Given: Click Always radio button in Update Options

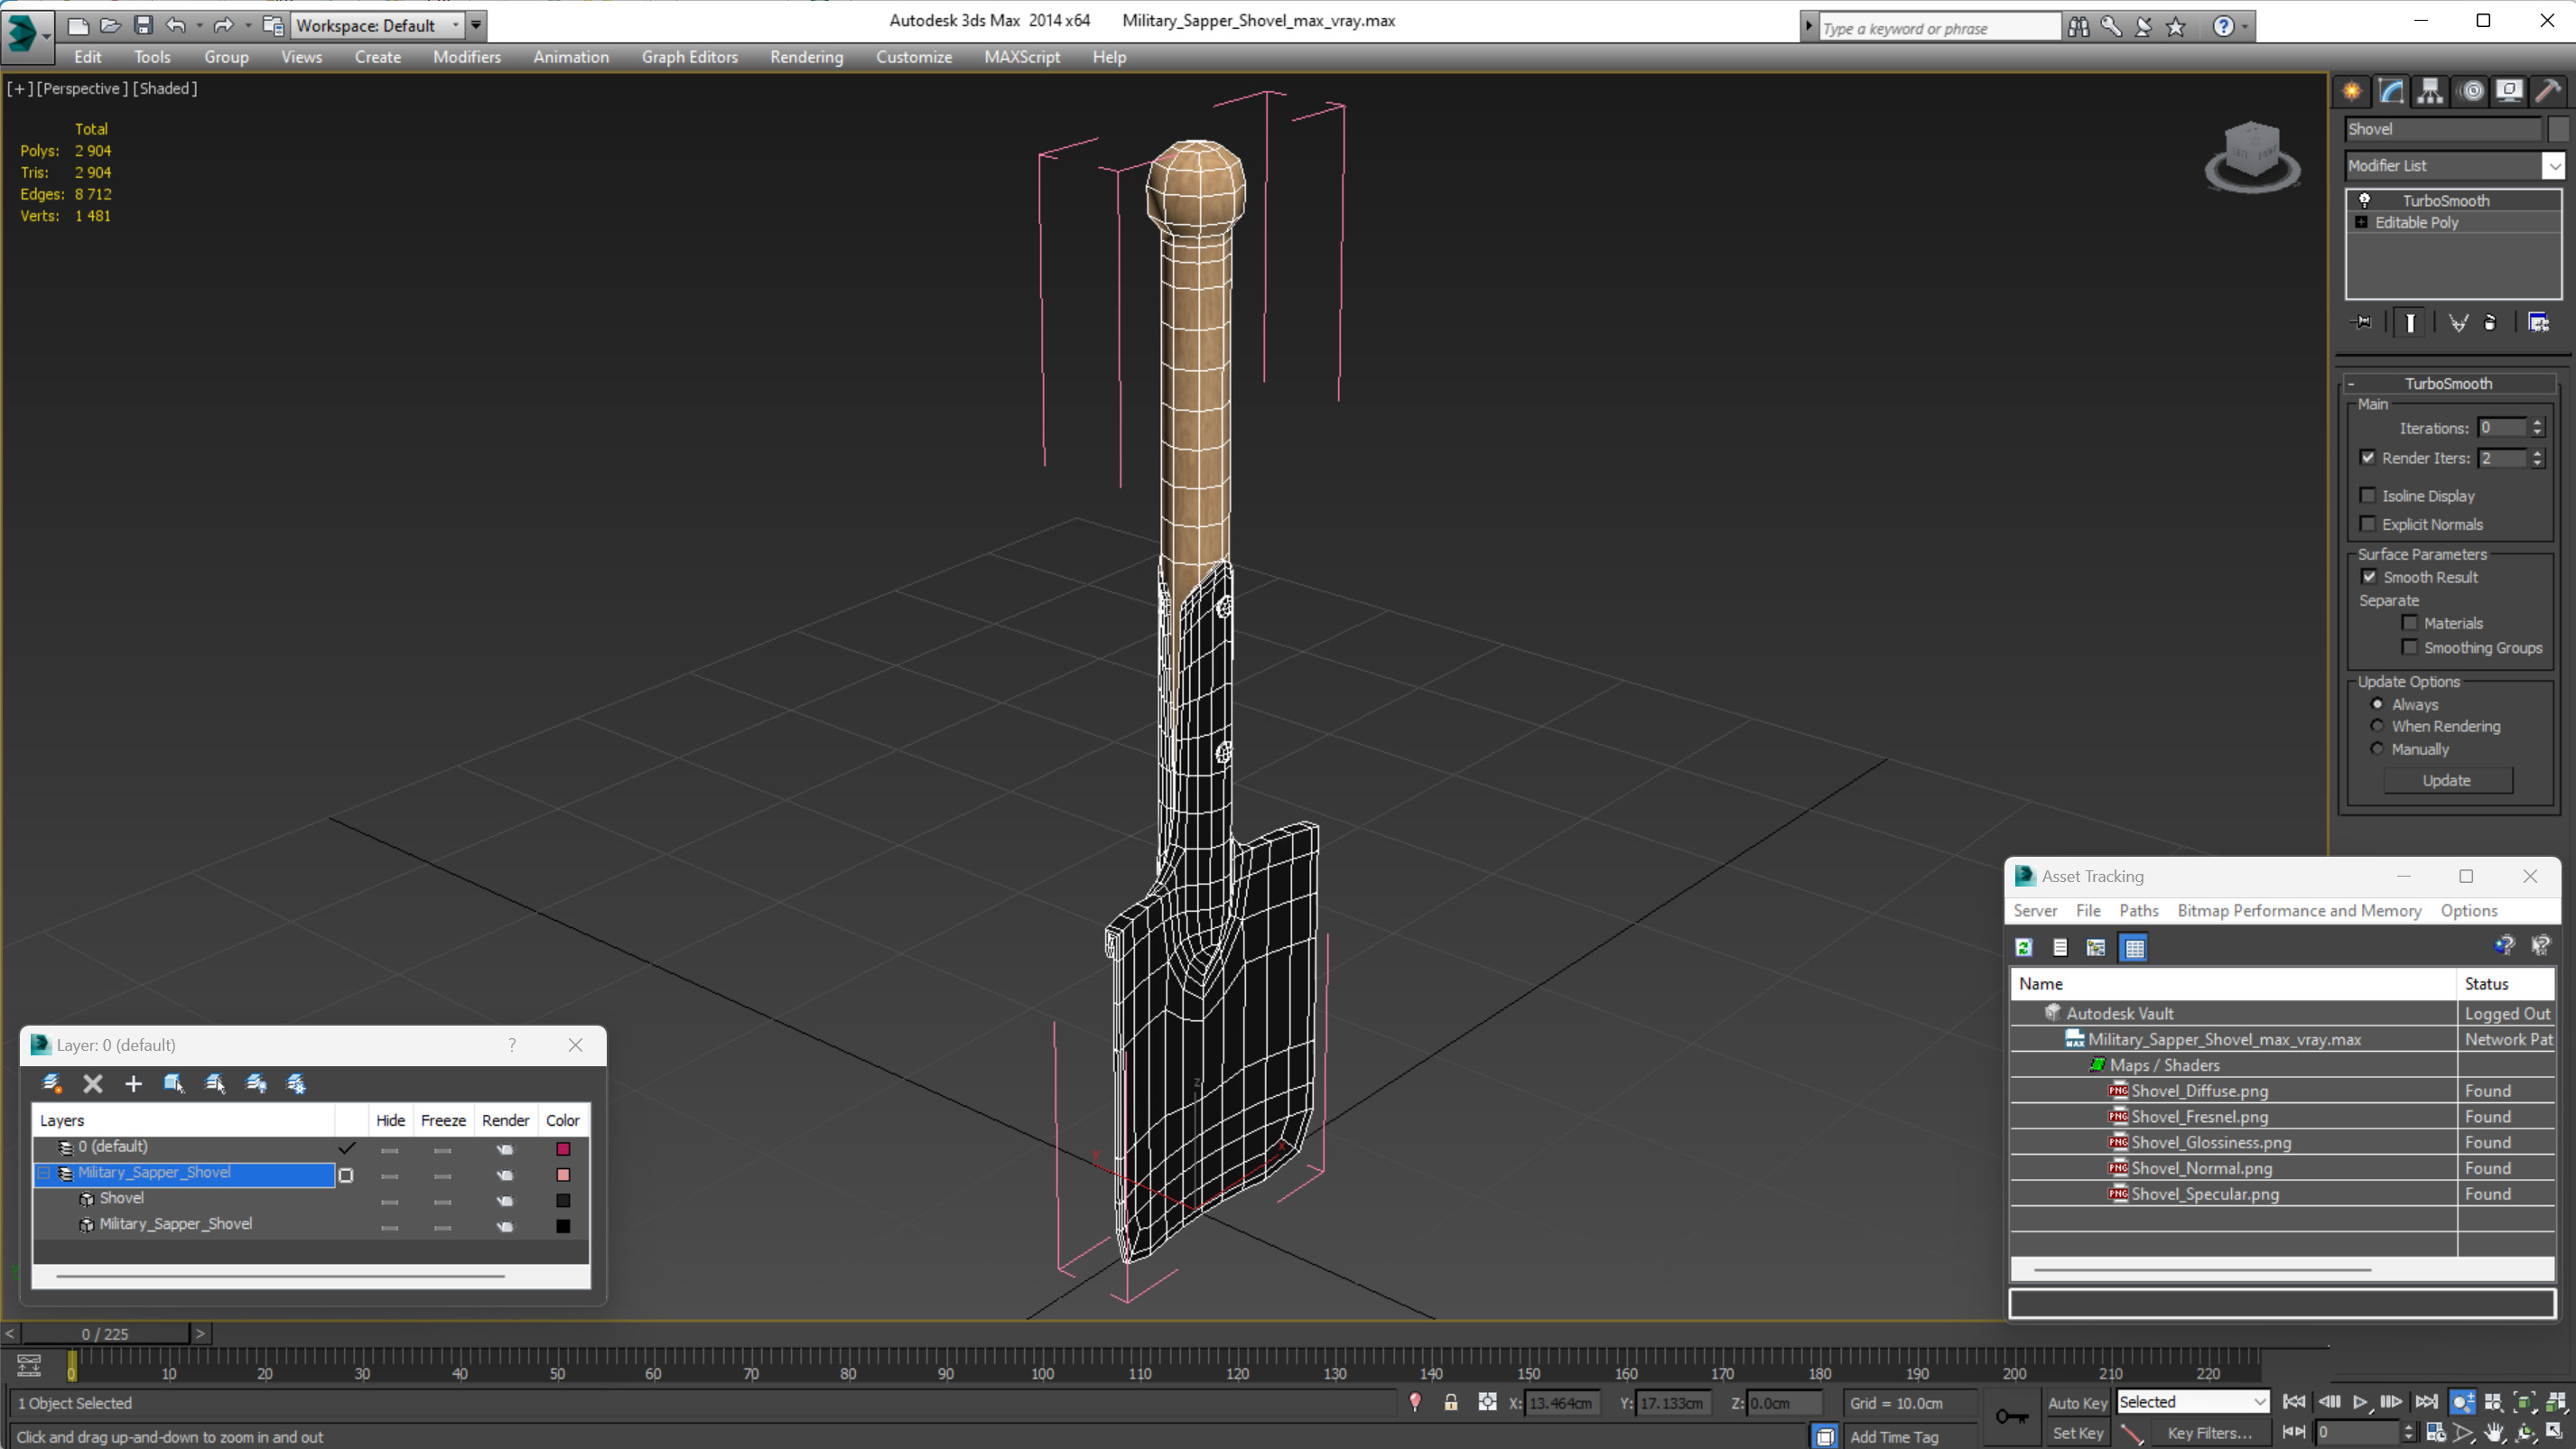Looking at the screenshot, I should point(2378,702).
